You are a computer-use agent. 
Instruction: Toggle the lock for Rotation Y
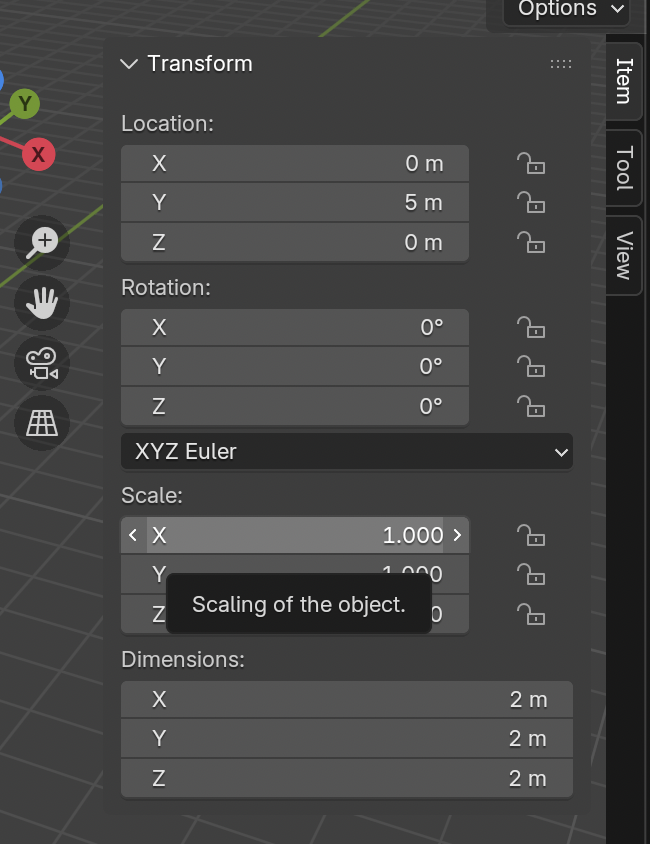click(531, 367)
